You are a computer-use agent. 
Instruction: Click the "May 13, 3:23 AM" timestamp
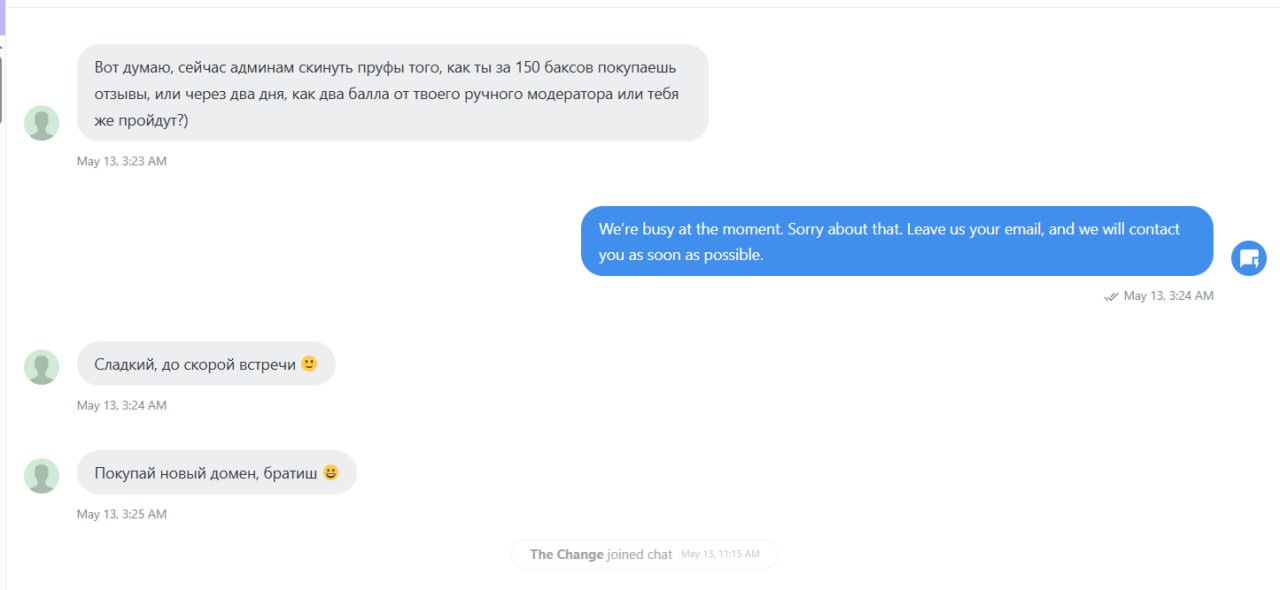pos(122,161)
